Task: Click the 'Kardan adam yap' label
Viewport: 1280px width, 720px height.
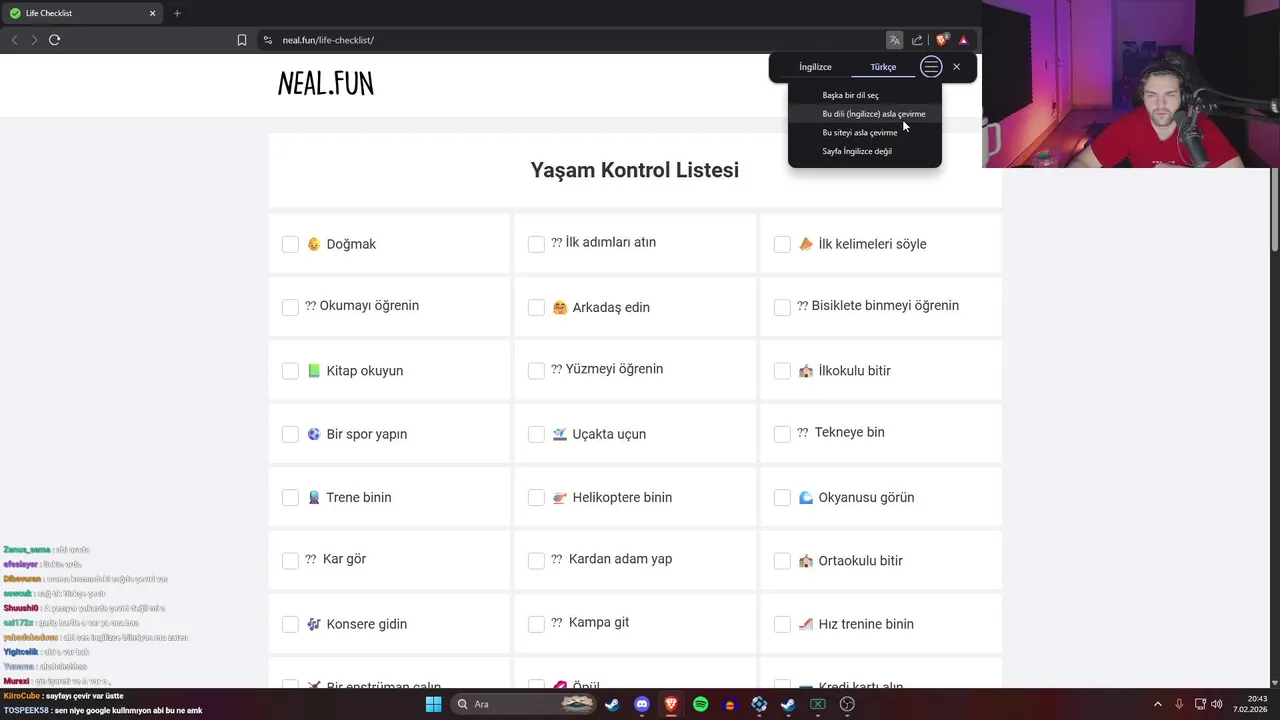Action: tap(620, 559)
